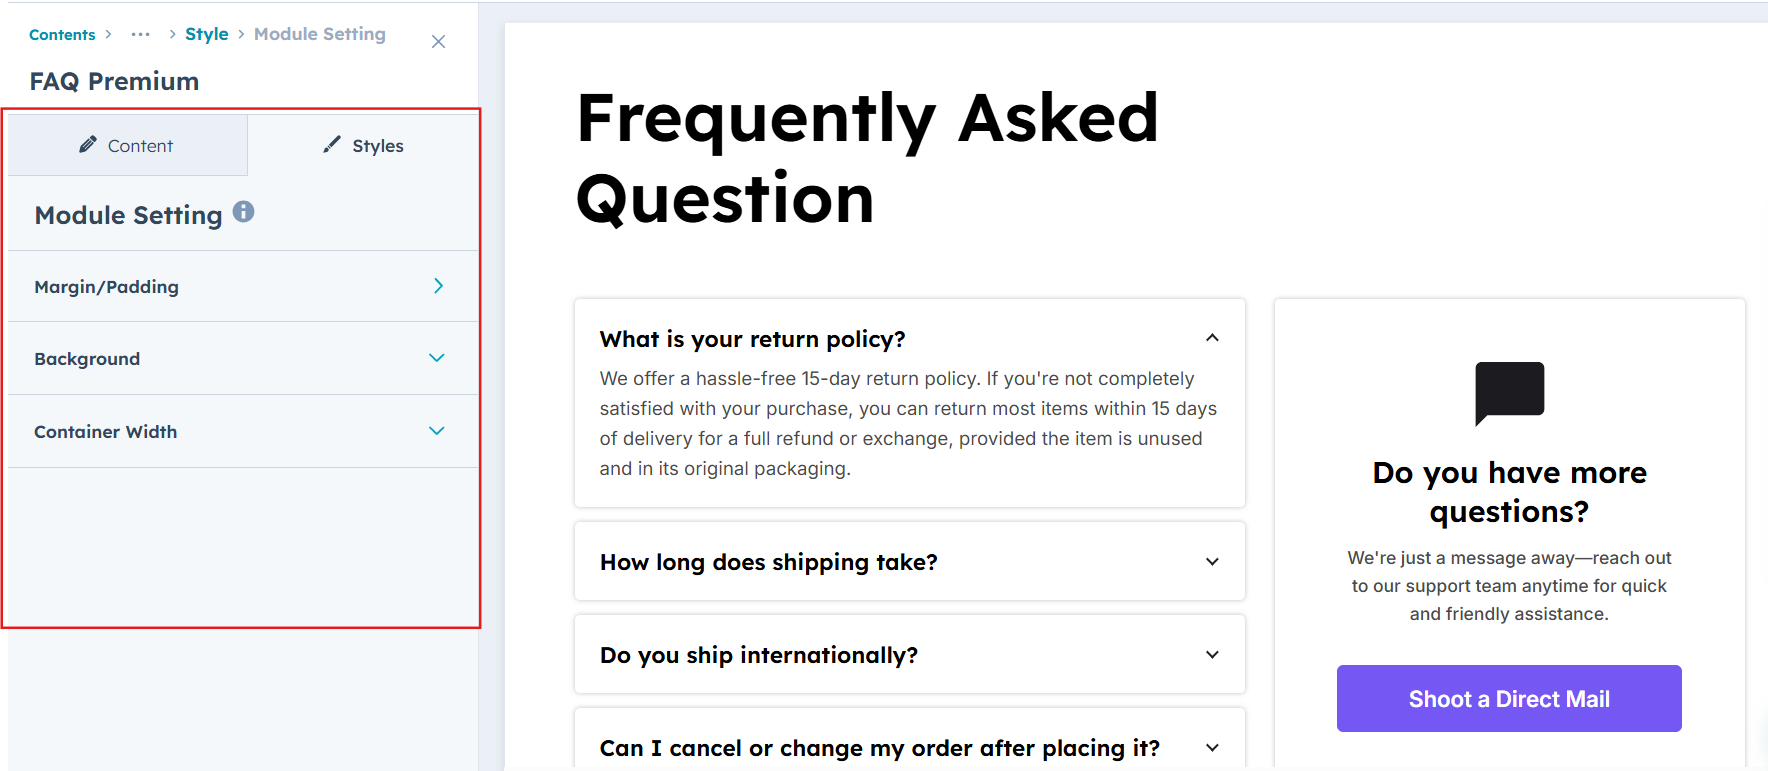Go to Contents in the breadcrumb
The width and height of the screenshot is (1768, 771).
pos(62,35)
